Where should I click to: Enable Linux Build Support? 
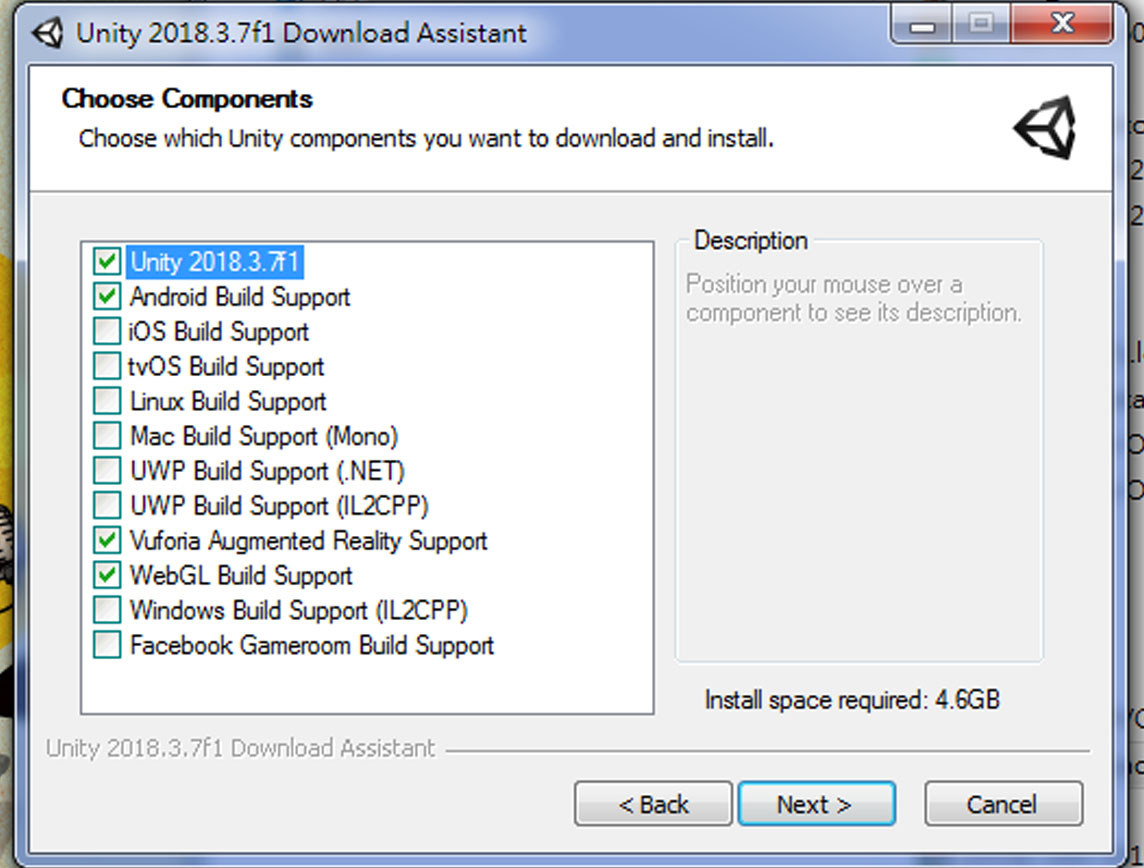pyautogui.click(x=106, y=402)
